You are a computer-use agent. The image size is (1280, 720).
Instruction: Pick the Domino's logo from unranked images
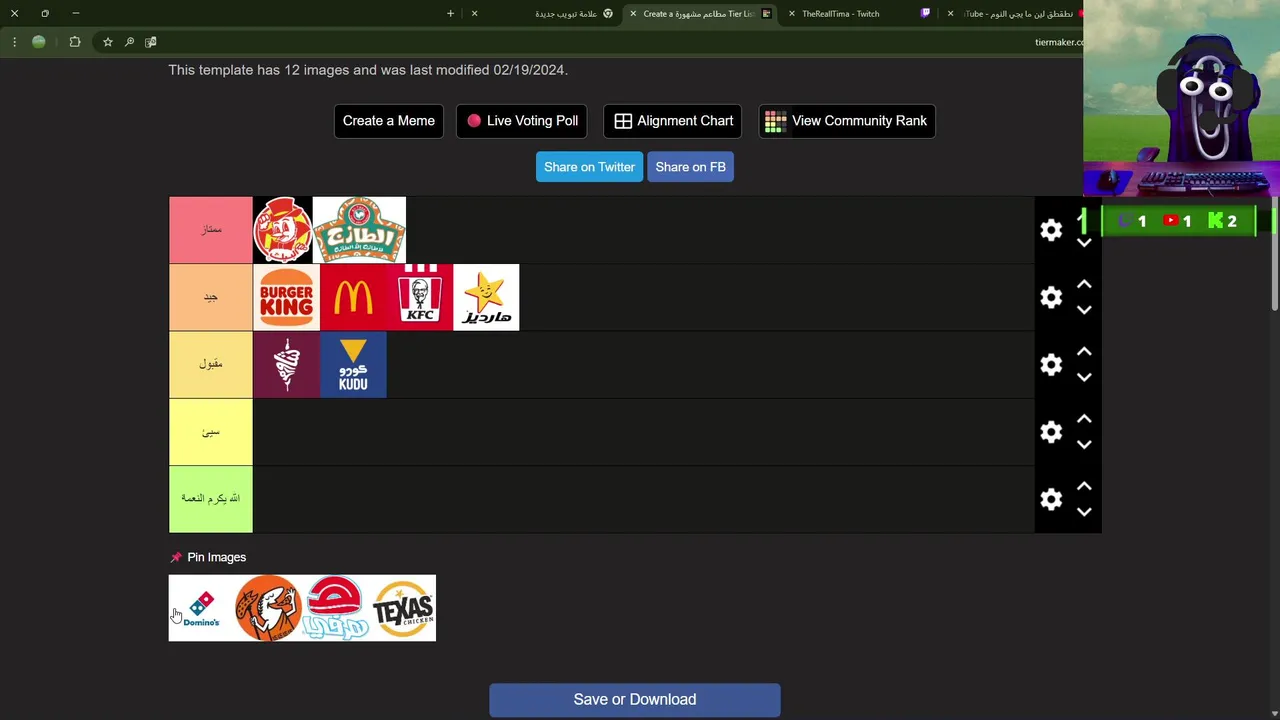coord(202,608)
